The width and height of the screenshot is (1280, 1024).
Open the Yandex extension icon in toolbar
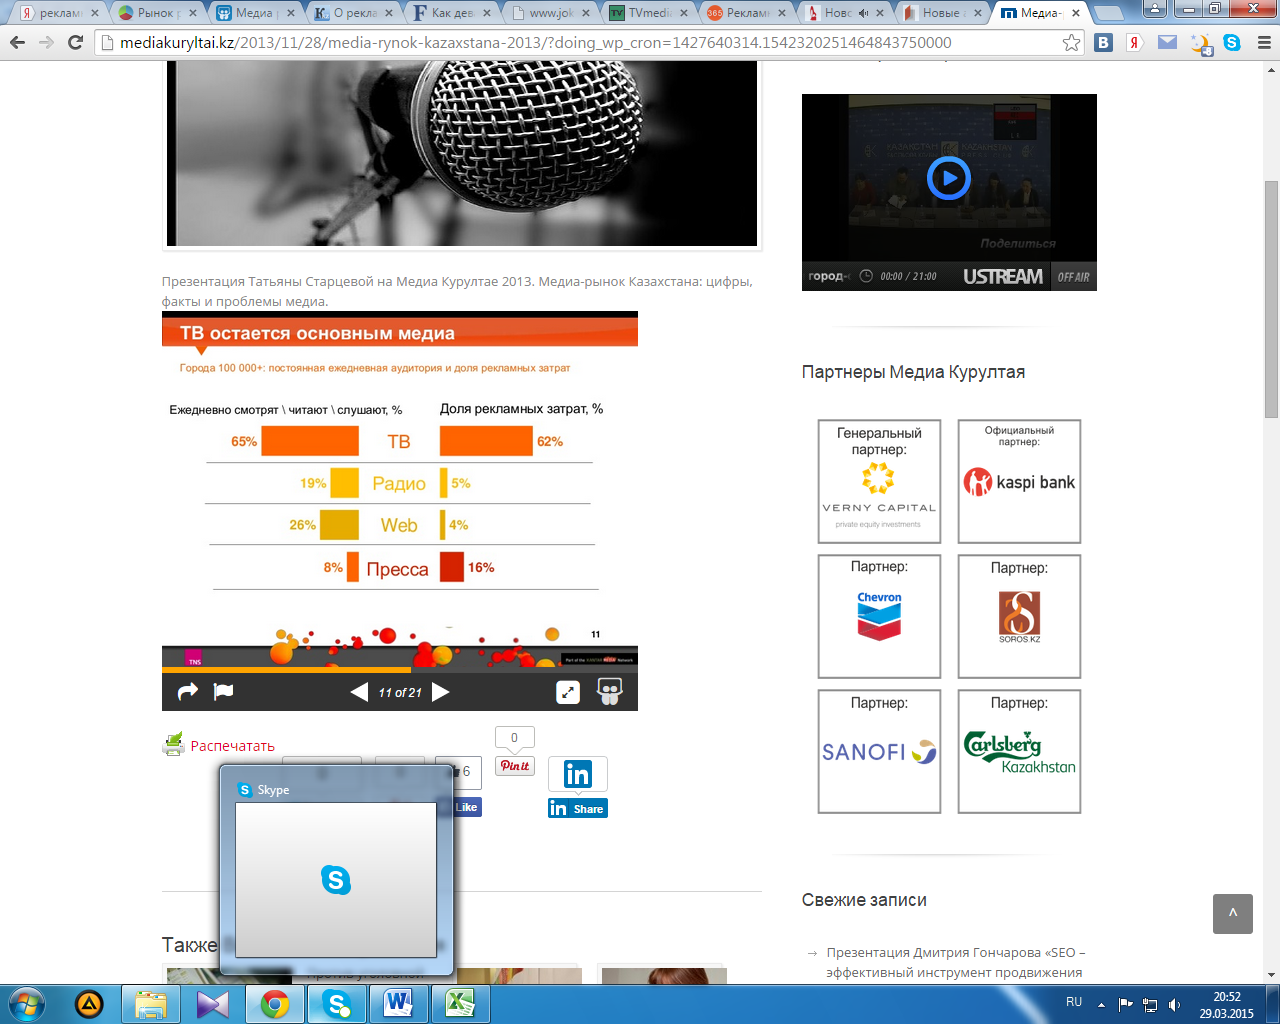click(x=1135, y=43)
